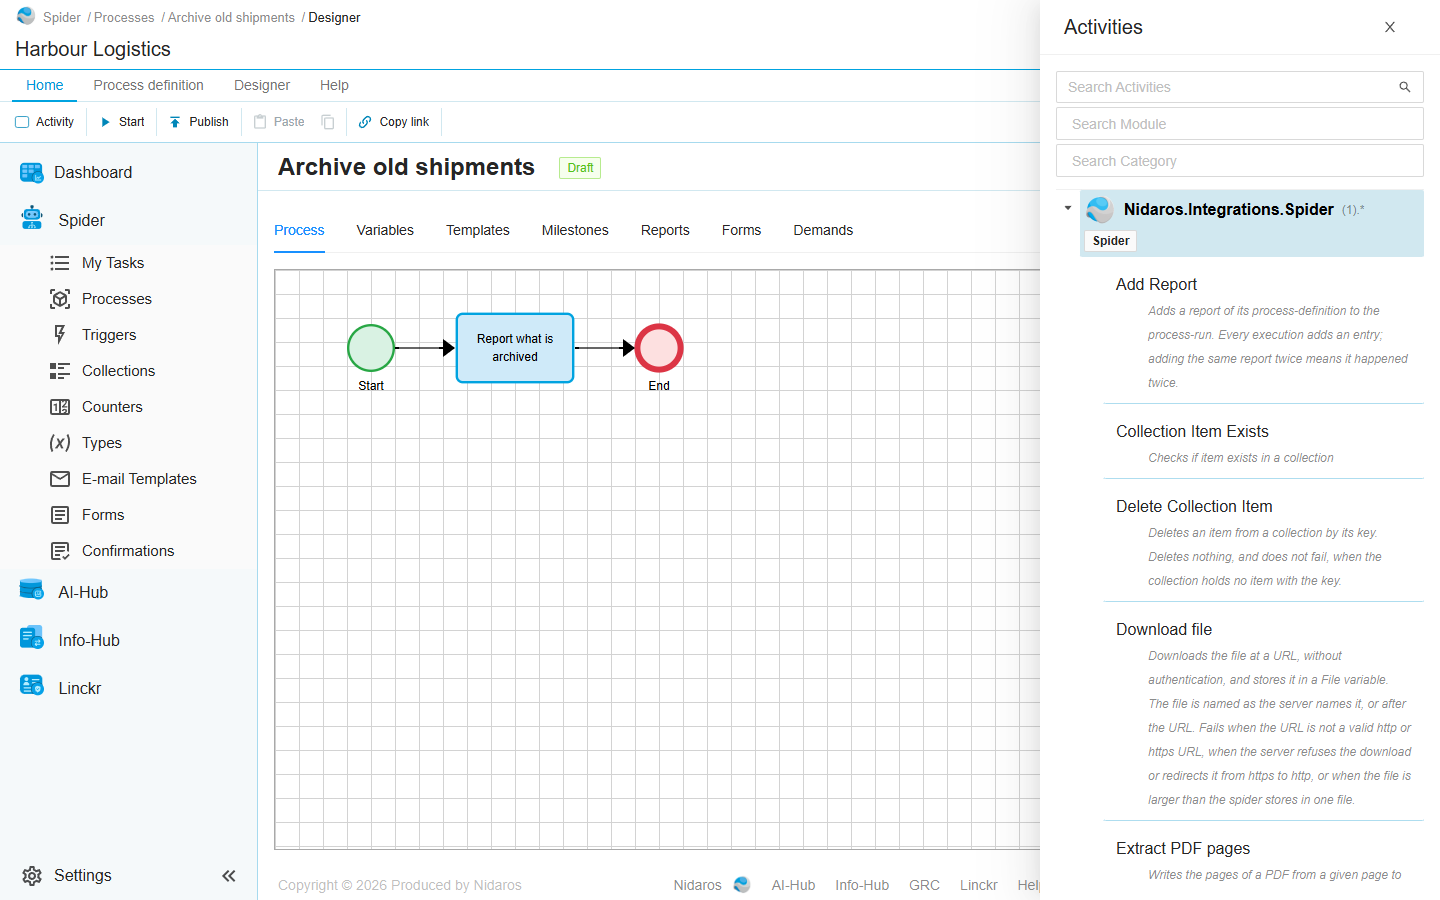Select the Report what is archived node
Viewport: 1440px width, 900px height.
pyautogui.click(x=515, y=348)
